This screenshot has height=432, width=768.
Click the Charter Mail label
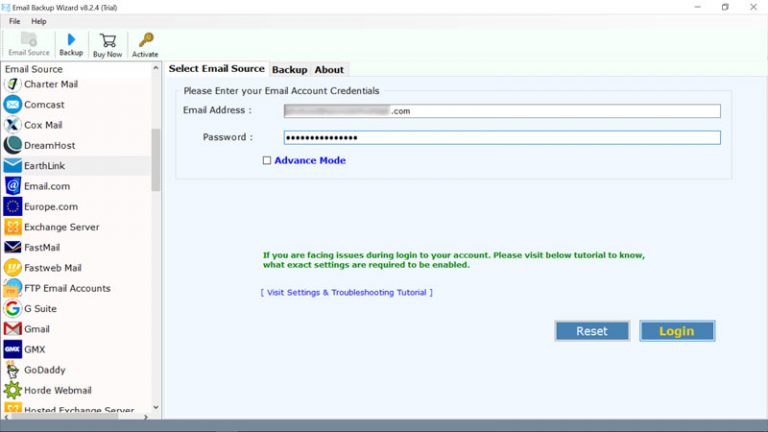point(51,84)
